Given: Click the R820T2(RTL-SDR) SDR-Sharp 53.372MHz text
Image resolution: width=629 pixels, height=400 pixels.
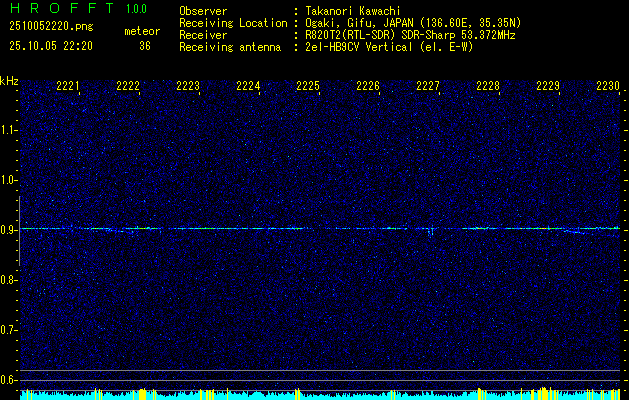Looking at the screenshot, I should (410, 35).
